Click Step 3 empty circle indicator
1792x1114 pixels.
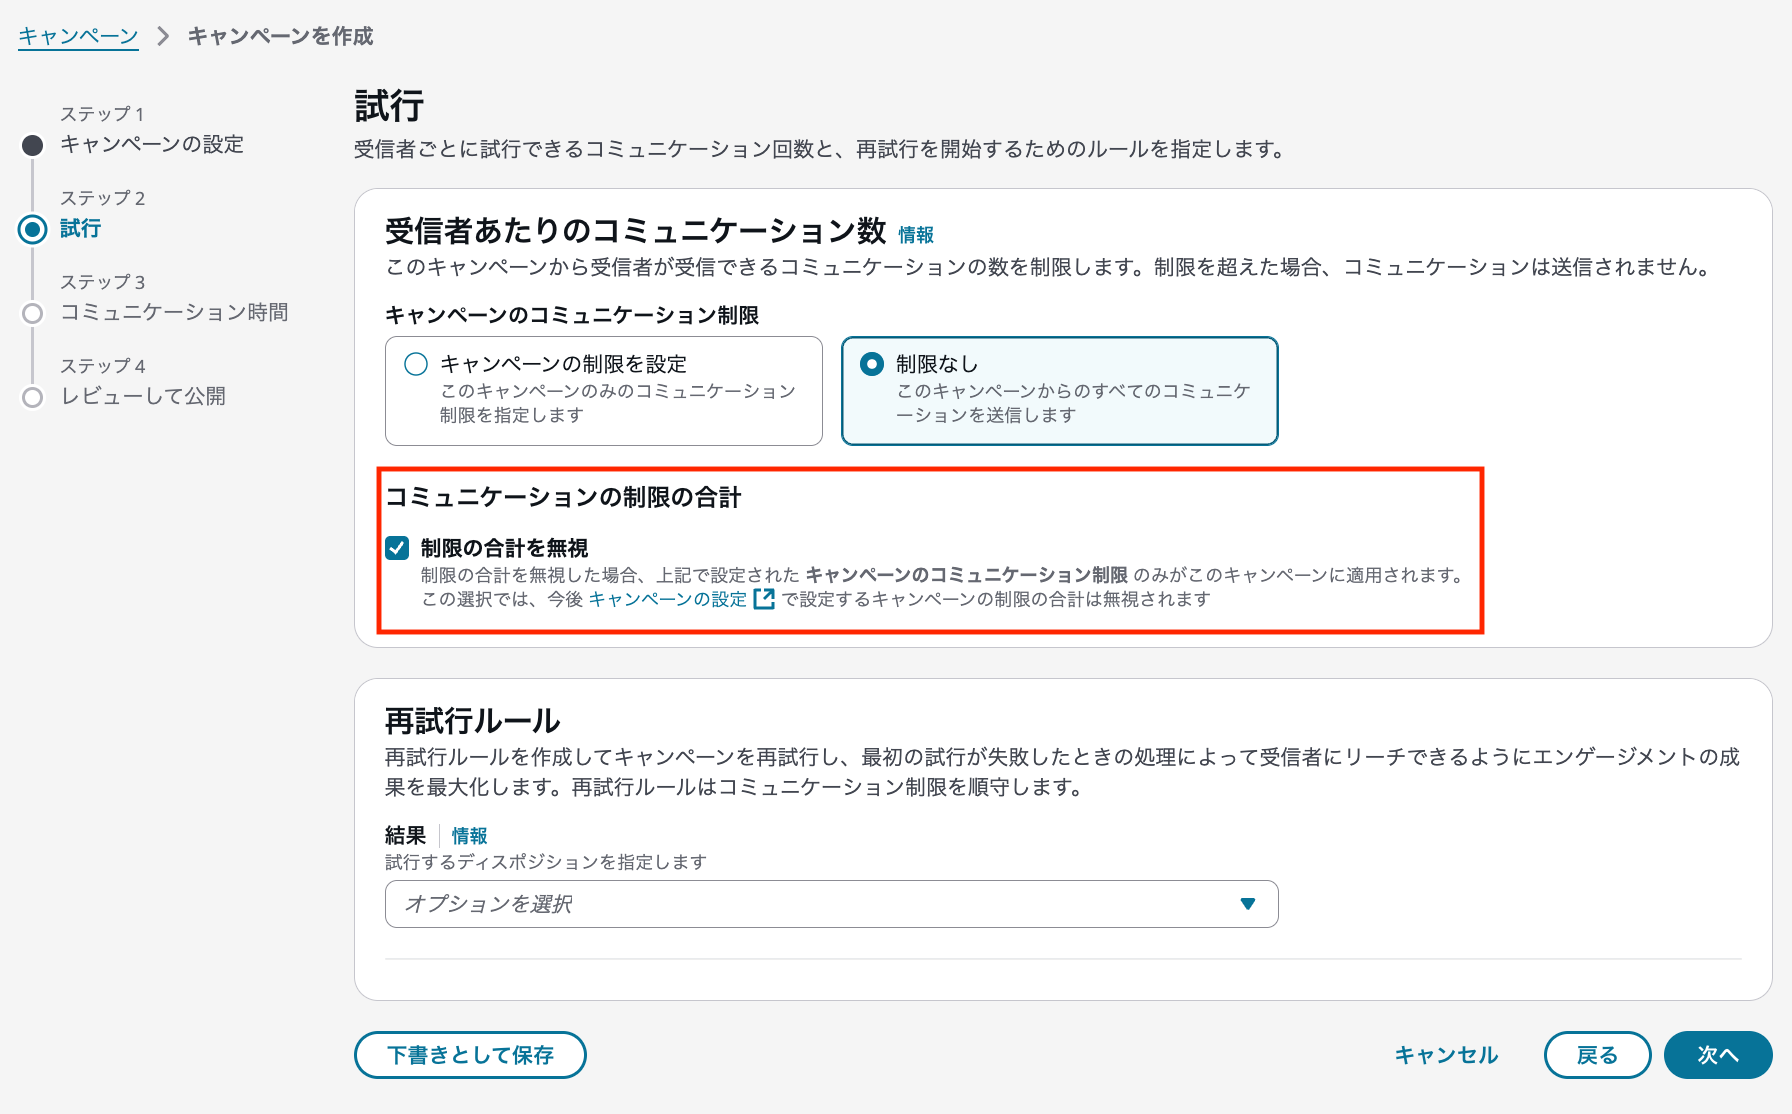pos(33,313)
